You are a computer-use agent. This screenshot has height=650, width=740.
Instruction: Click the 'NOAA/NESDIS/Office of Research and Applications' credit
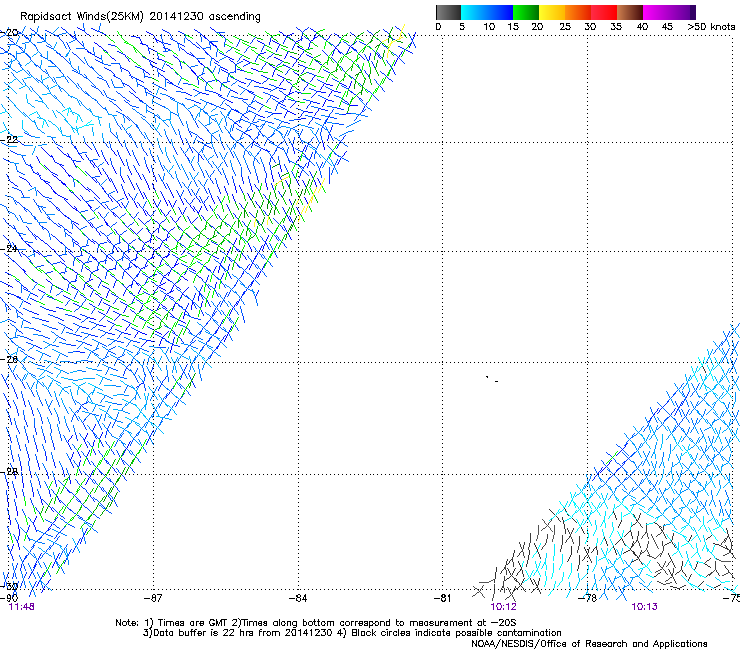point(589,644)
